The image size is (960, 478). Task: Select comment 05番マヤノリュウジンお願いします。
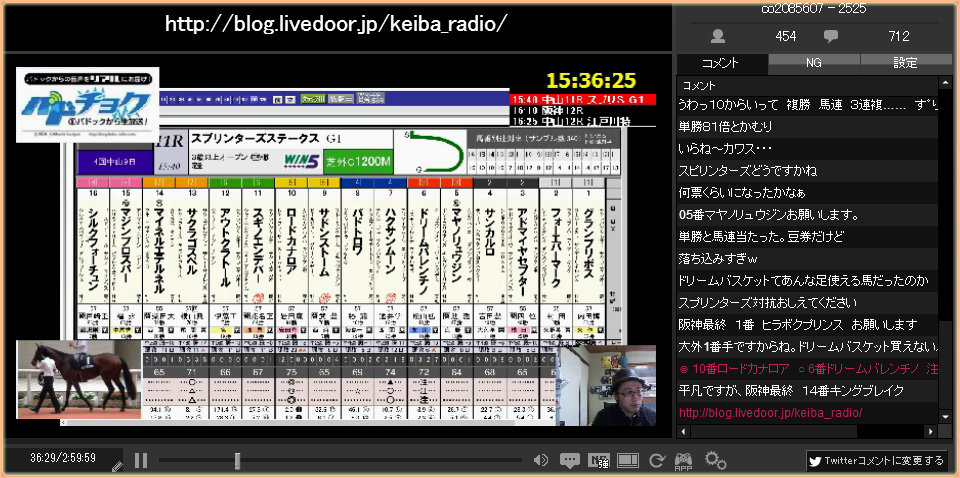808,215
